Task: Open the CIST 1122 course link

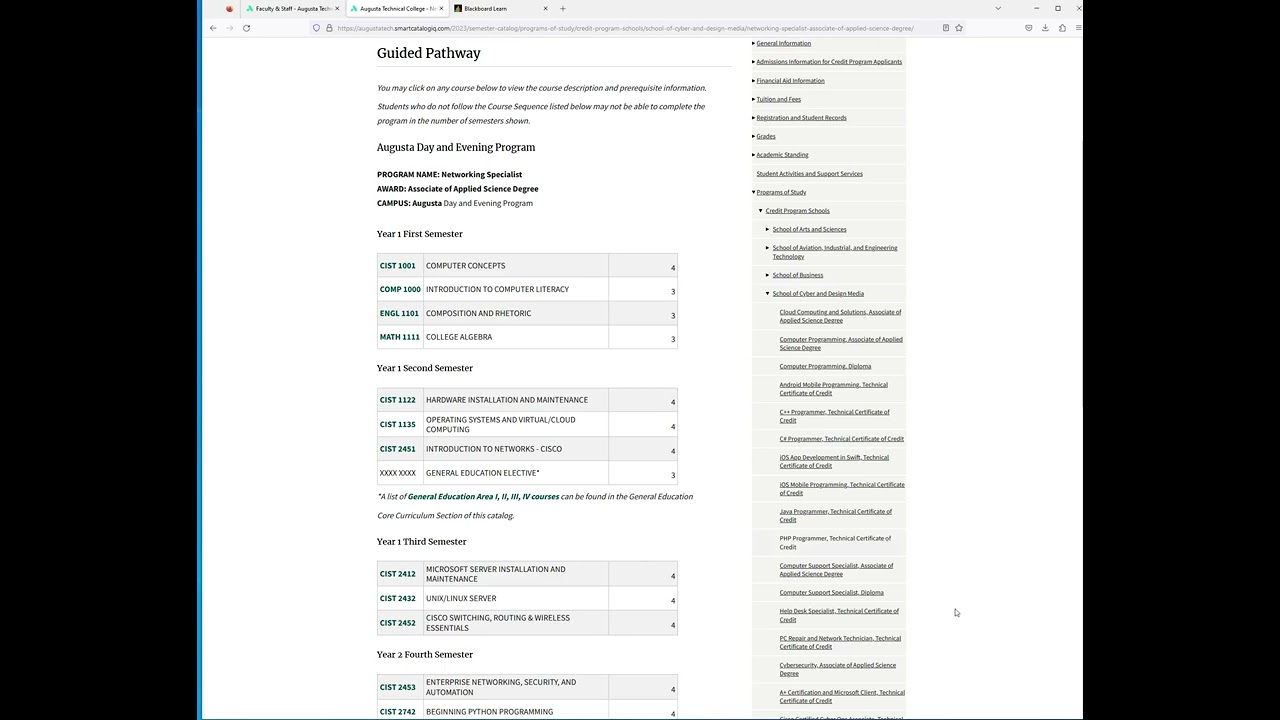Action: [397, 400]
